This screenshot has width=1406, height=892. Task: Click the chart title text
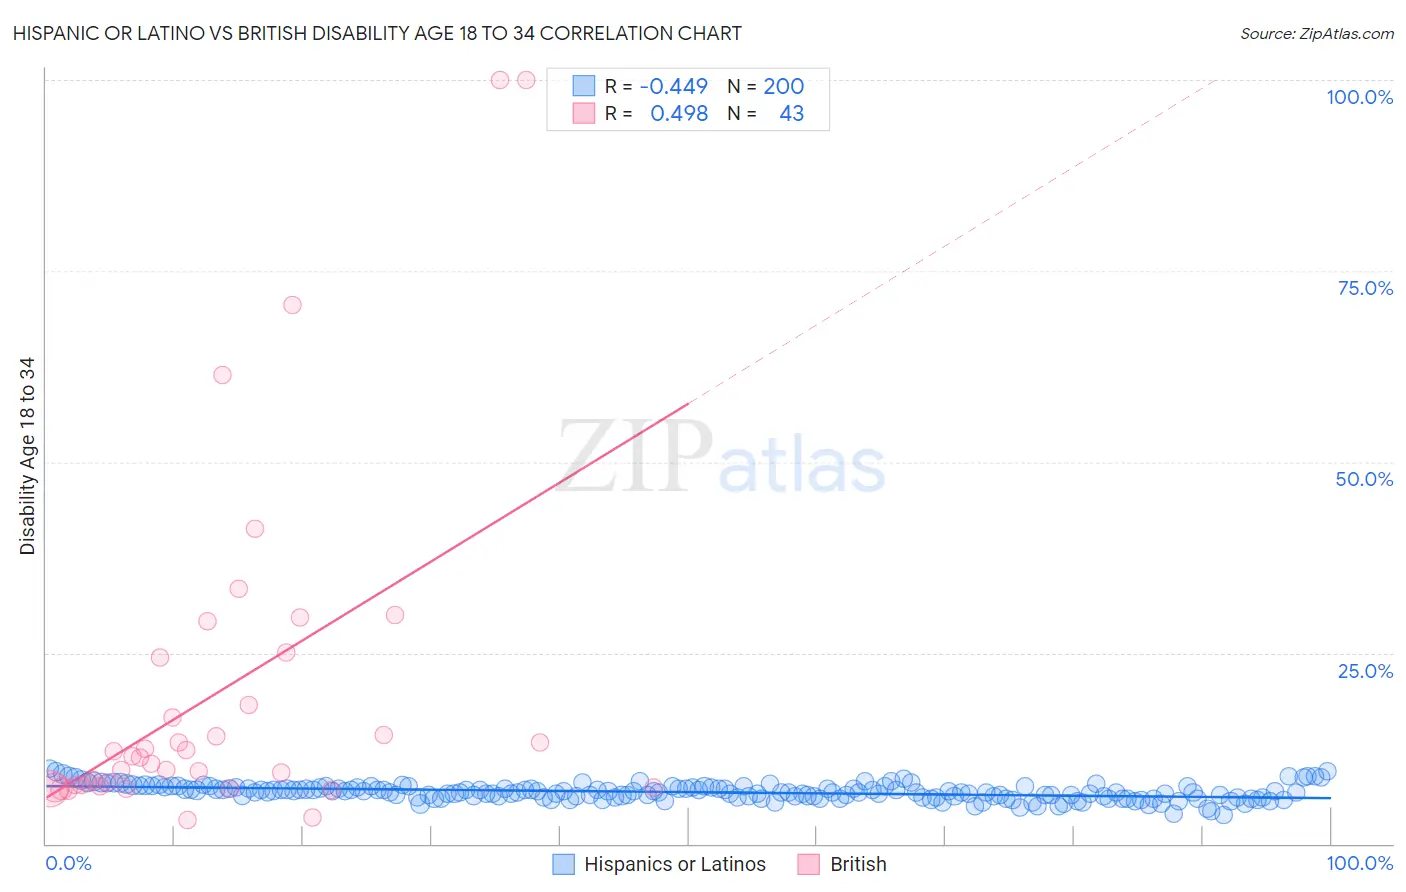[x=377, y=33]
